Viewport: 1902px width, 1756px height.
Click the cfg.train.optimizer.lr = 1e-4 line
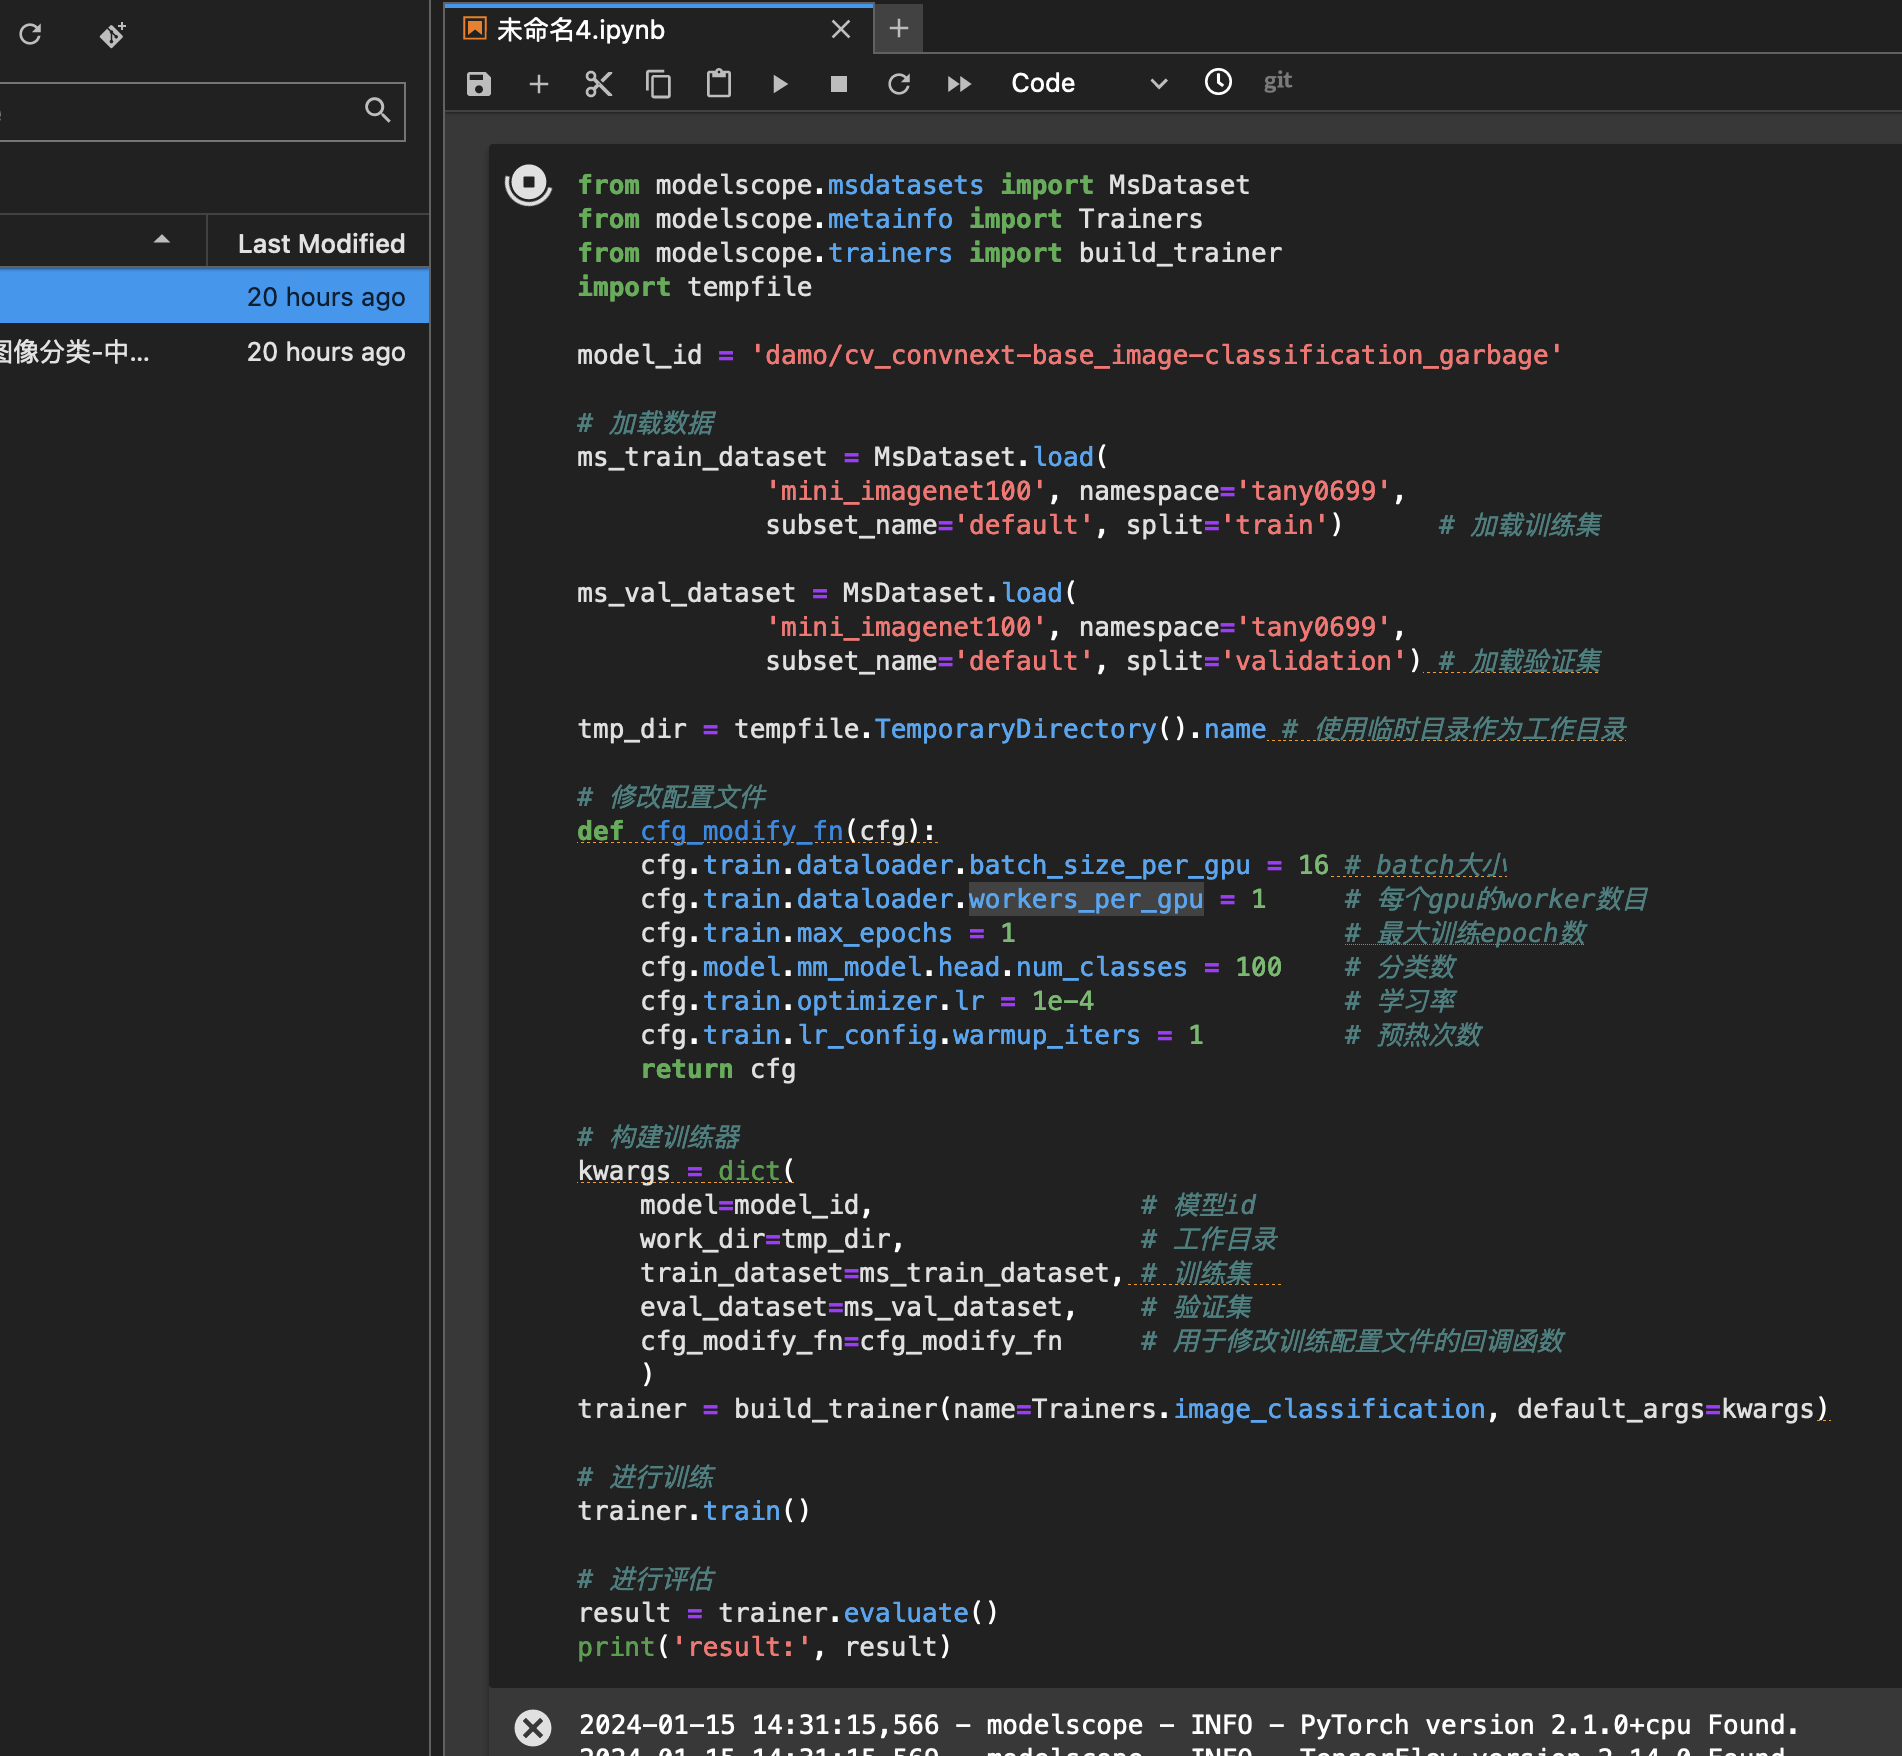click(x=867, y=1001)
